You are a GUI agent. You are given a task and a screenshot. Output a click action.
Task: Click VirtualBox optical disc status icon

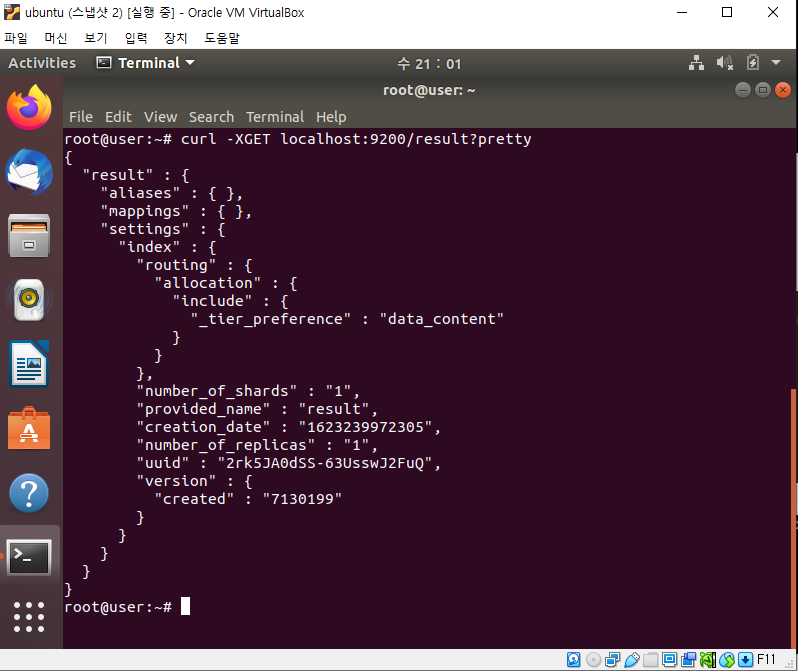(x=593, y=660)
